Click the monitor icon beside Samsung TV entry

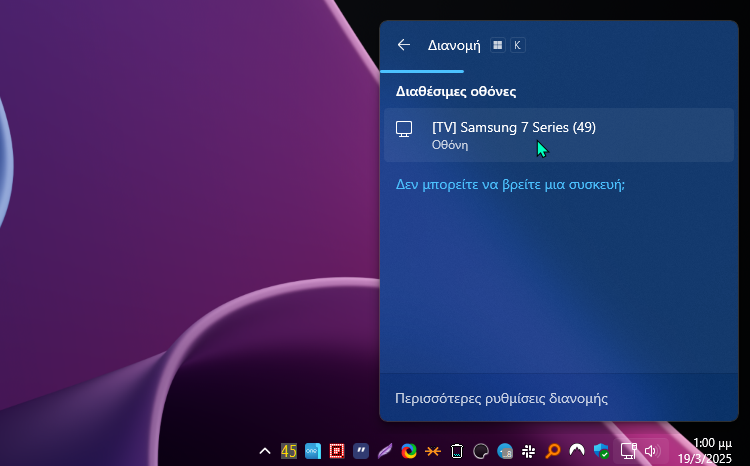pyautogui.click(x=404, y=129)
